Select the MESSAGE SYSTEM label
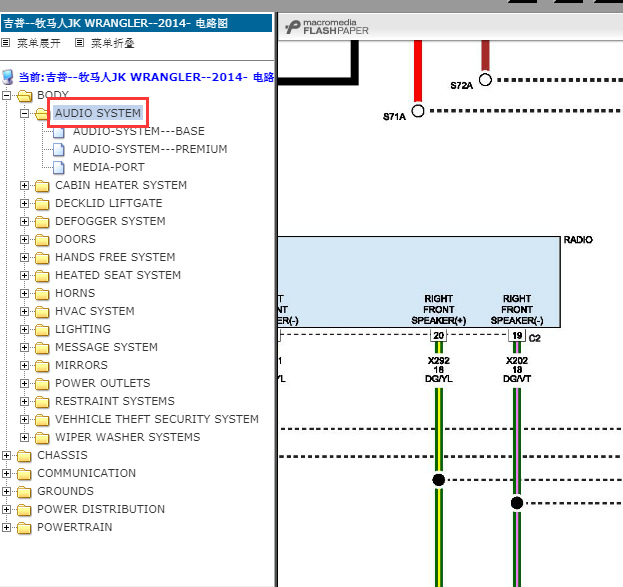This screenshot has width=623, height=587. (106, 347)
